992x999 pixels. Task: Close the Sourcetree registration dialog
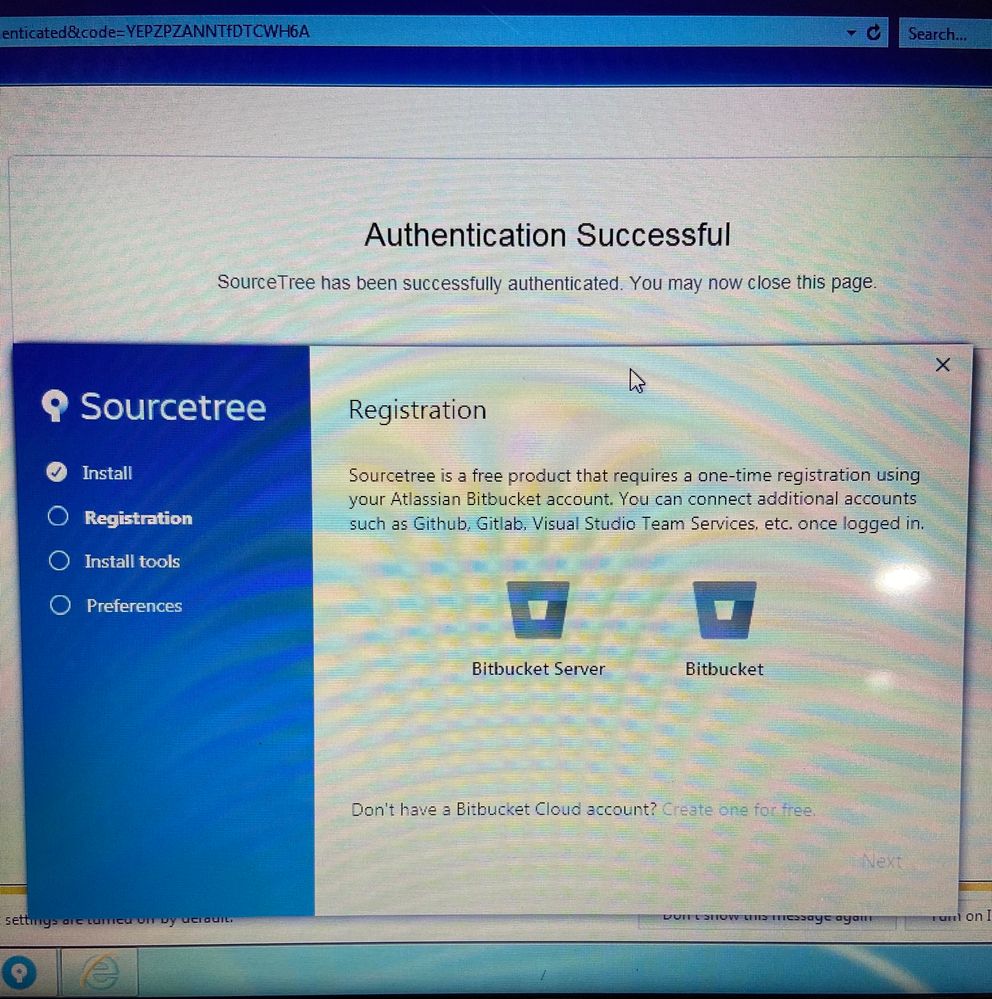pyautogui.click(x=942, y=364)
